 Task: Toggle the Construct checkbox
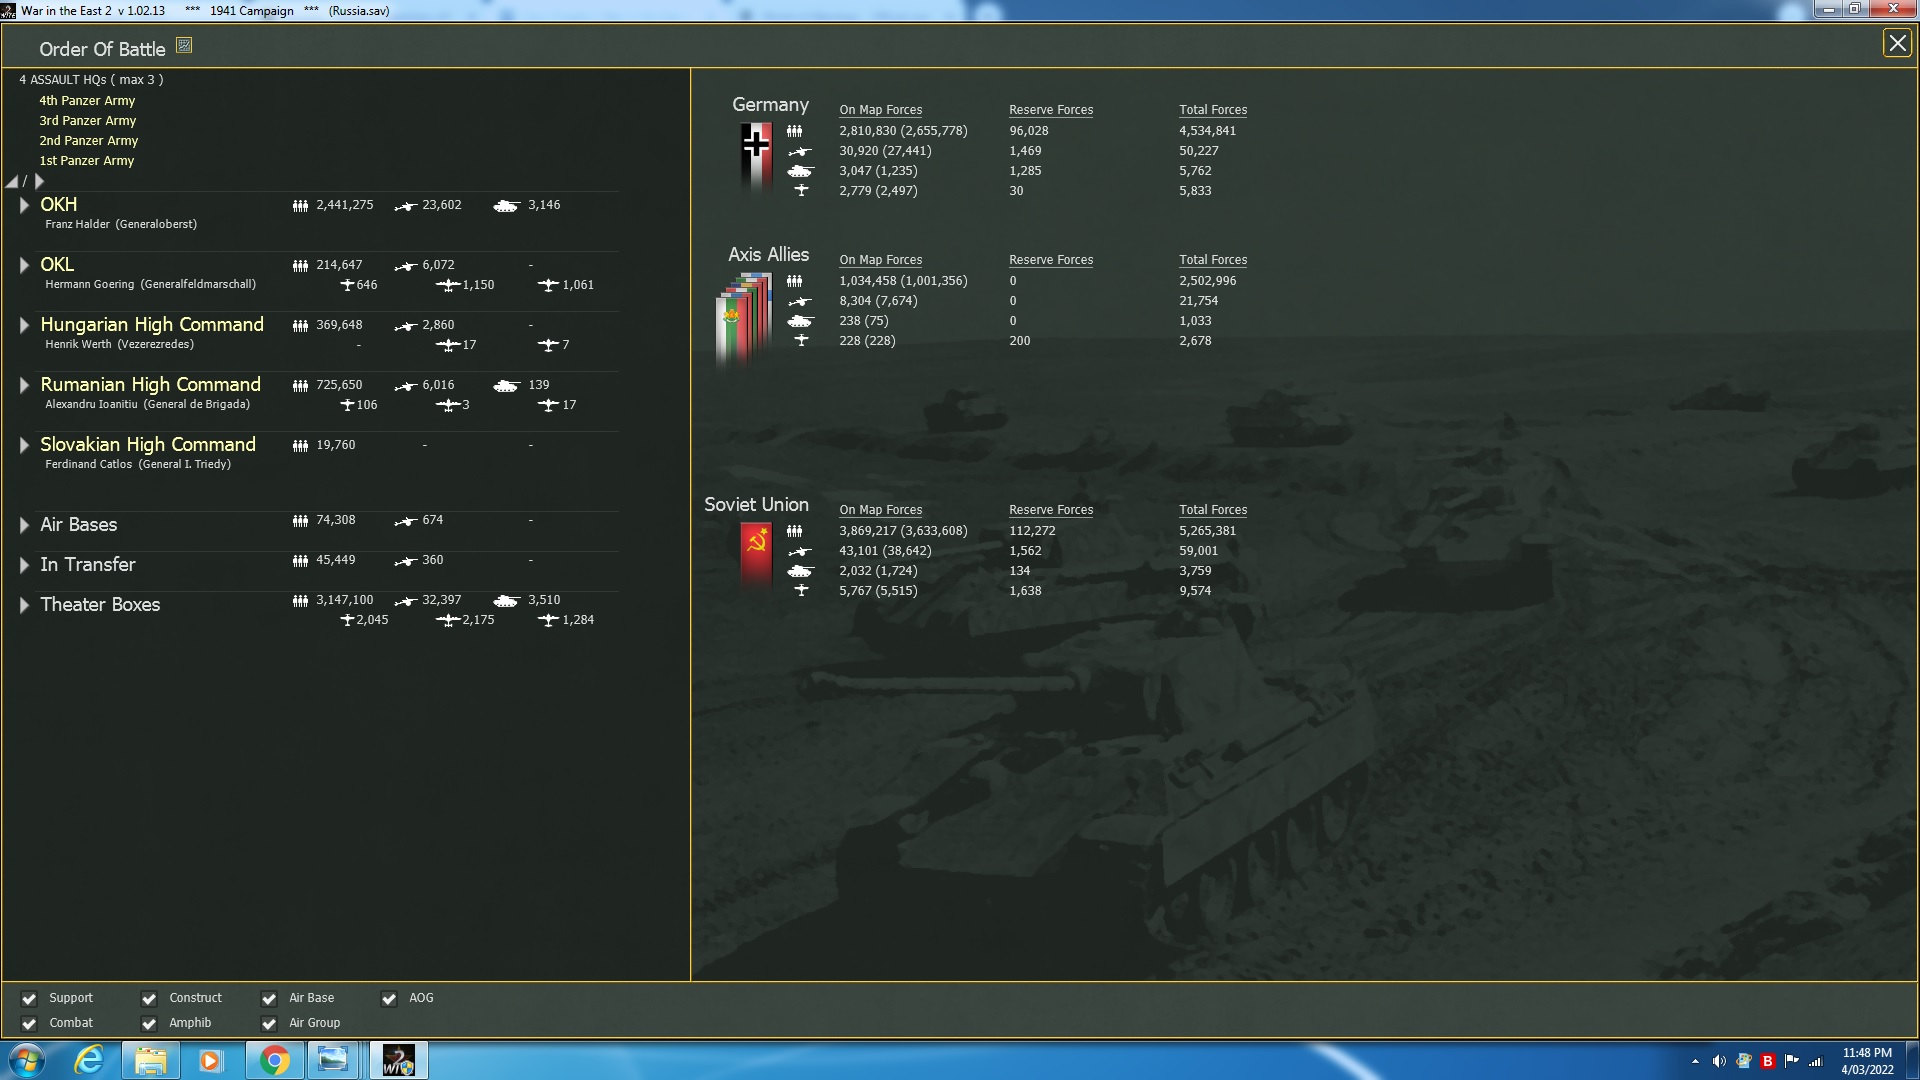pyautogui.click(x=149, y=998)
